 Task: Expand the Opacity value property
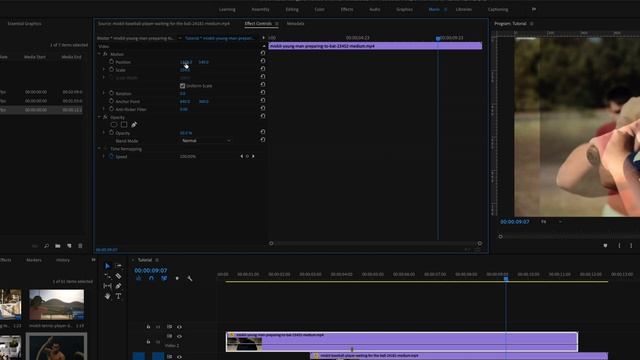(104, 133)
